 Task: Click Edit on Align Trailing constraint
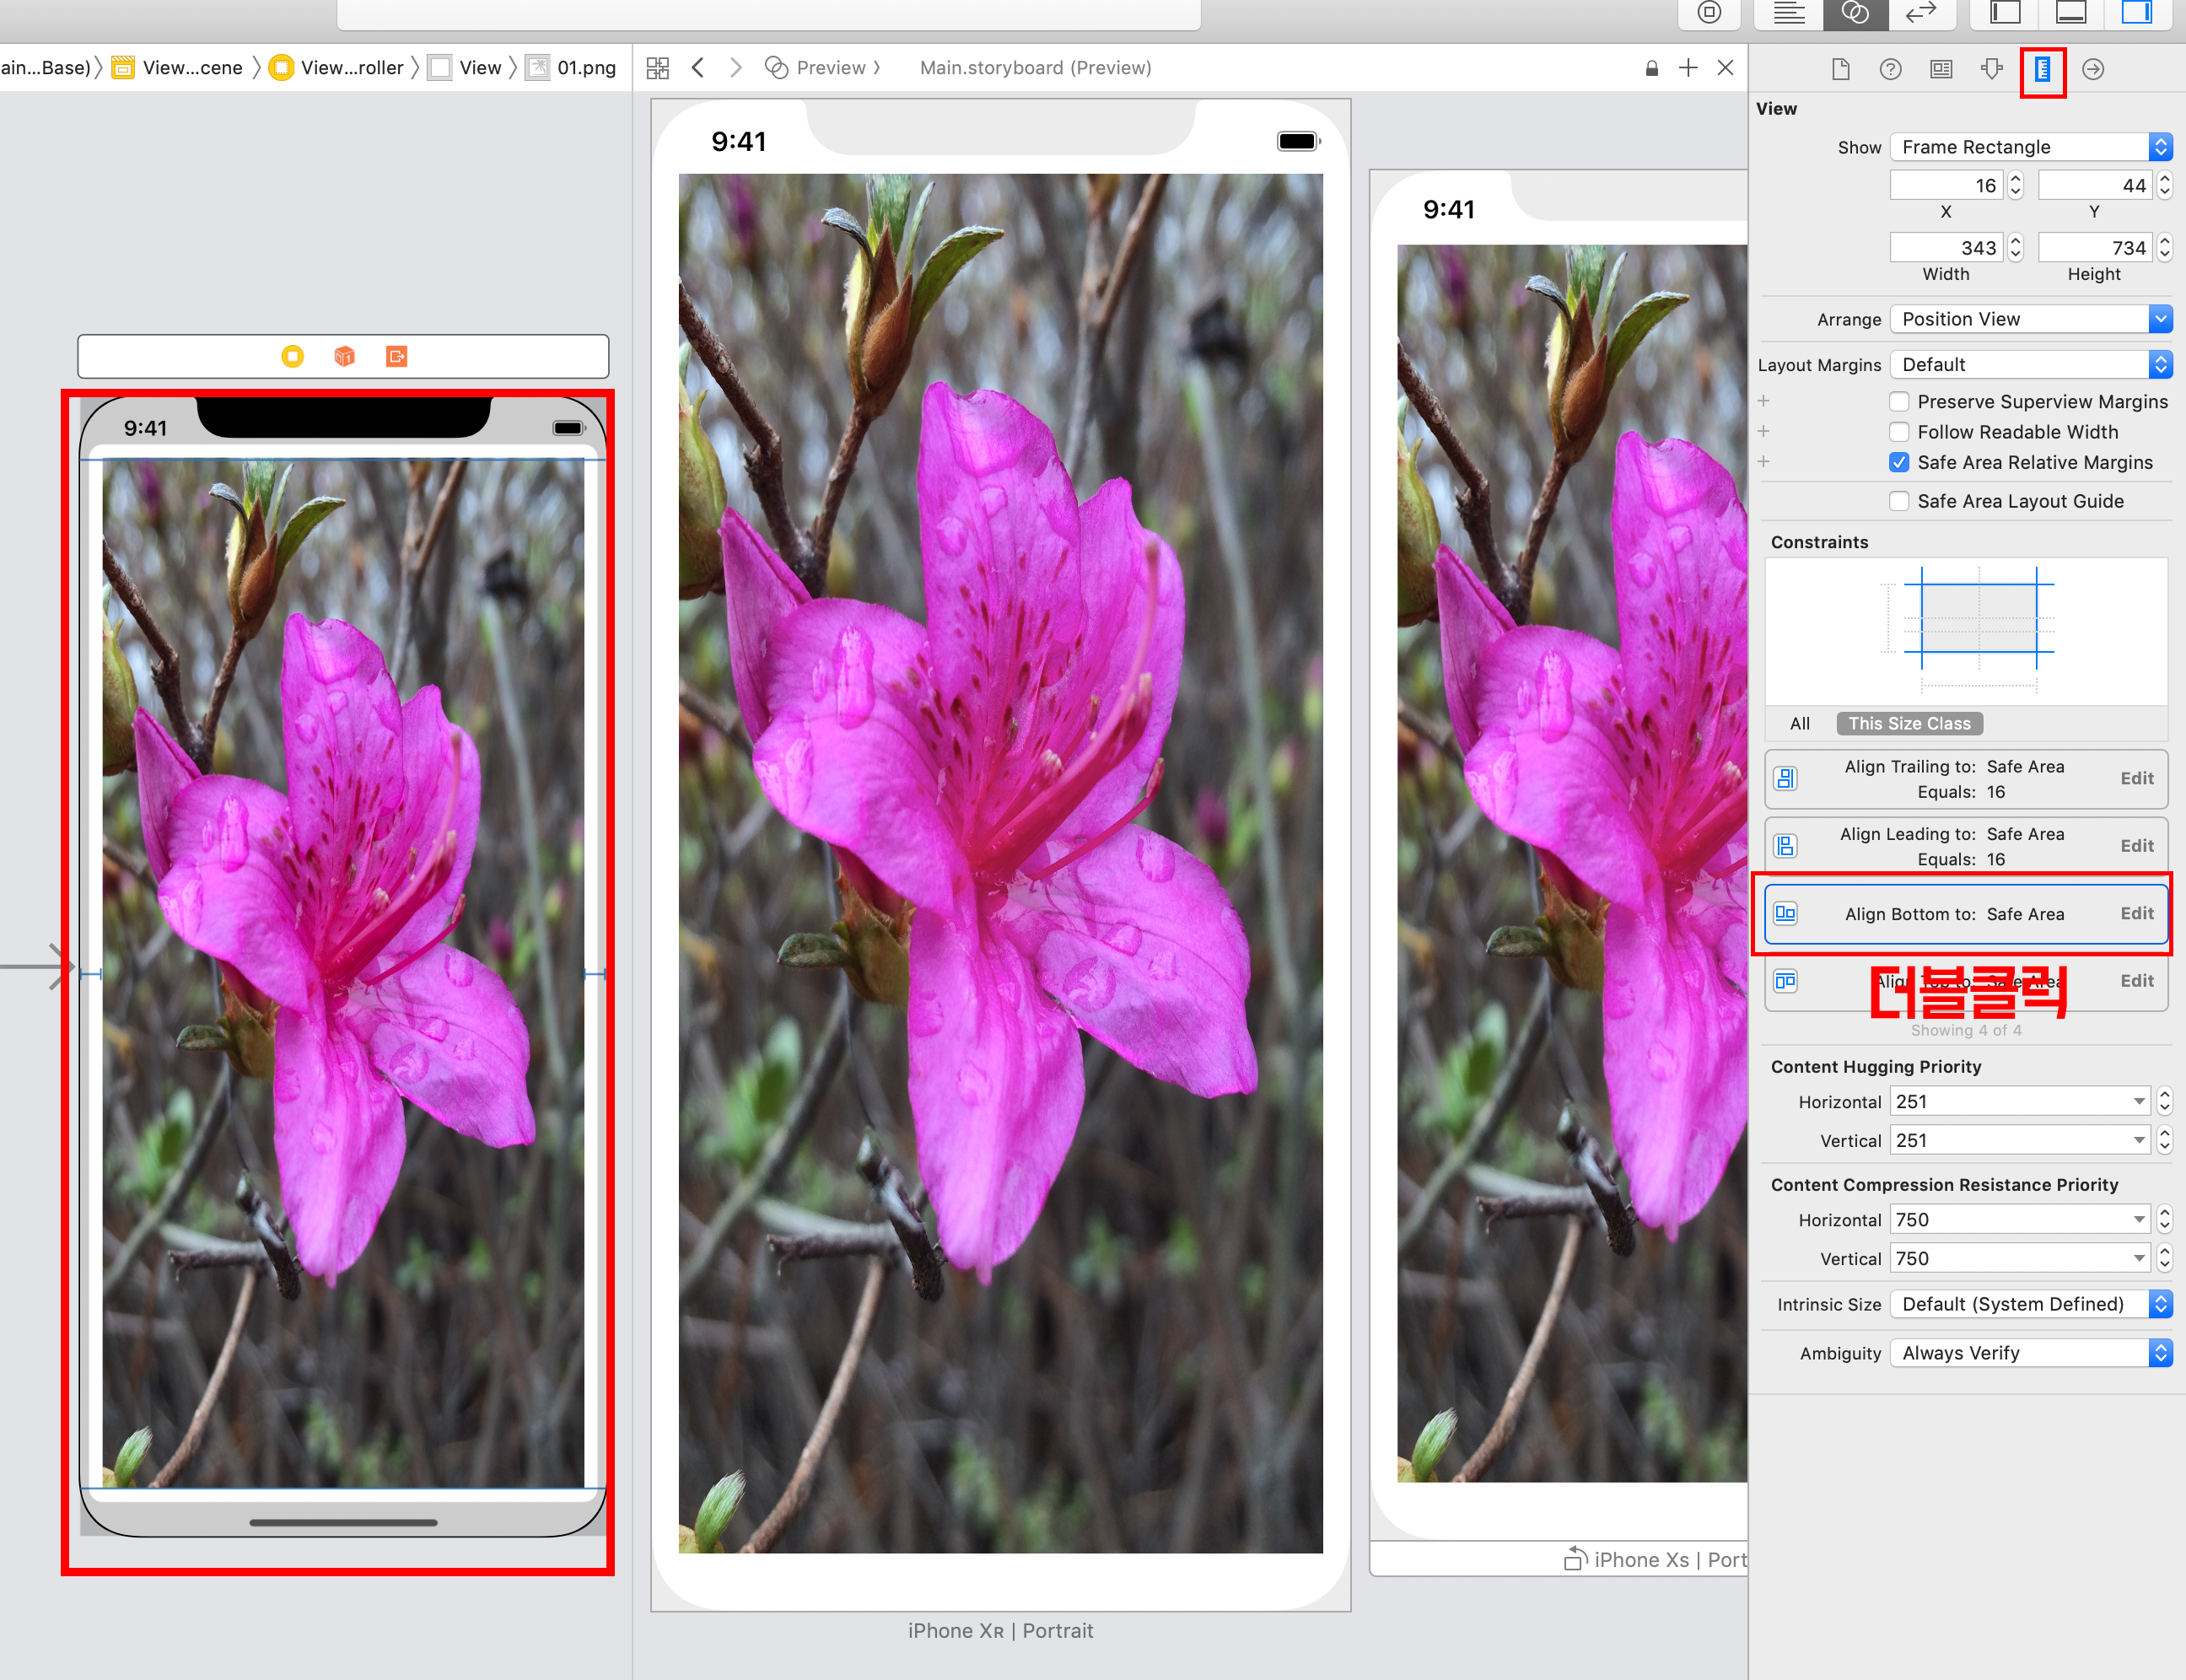click(x=2136, y=778)
